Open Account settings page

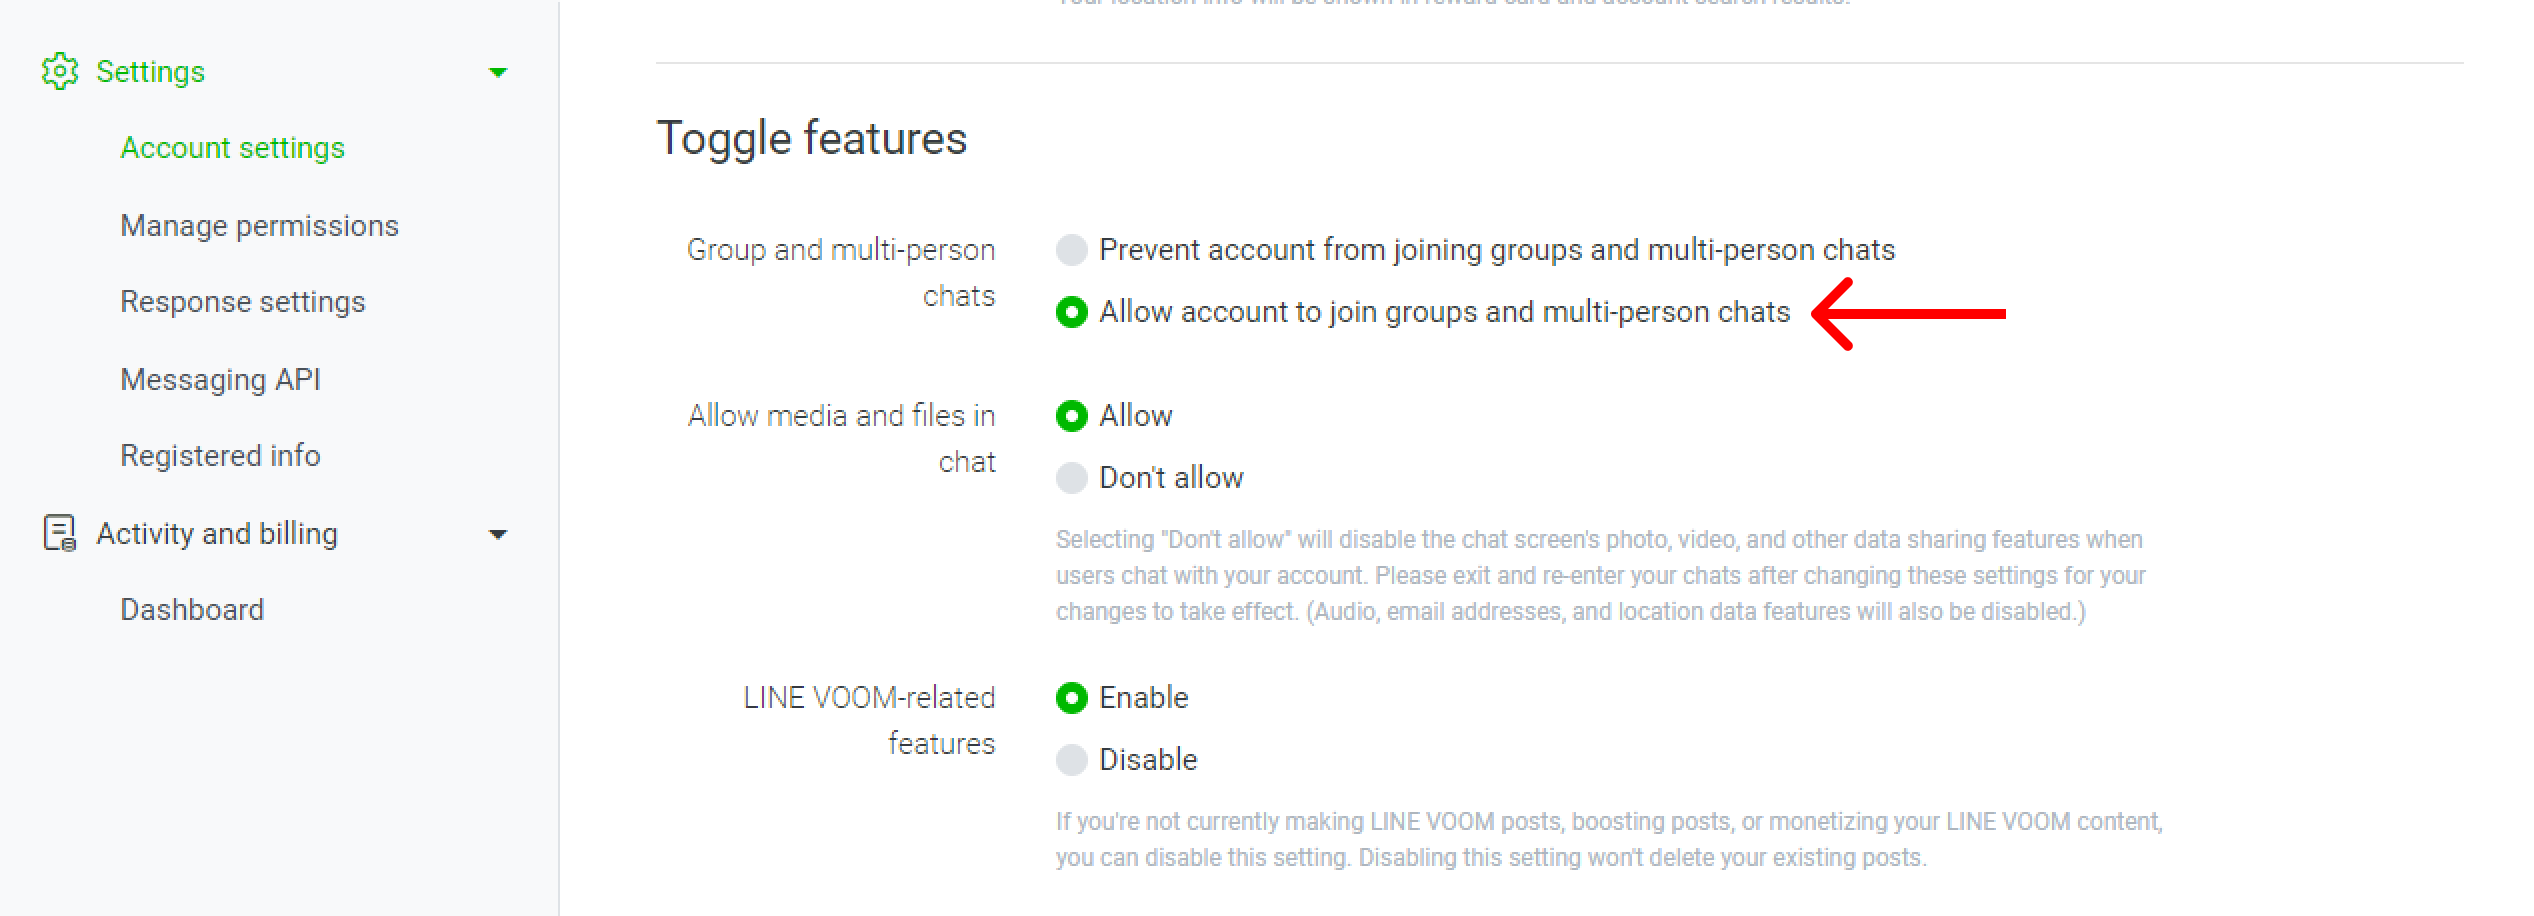point(232,148)
